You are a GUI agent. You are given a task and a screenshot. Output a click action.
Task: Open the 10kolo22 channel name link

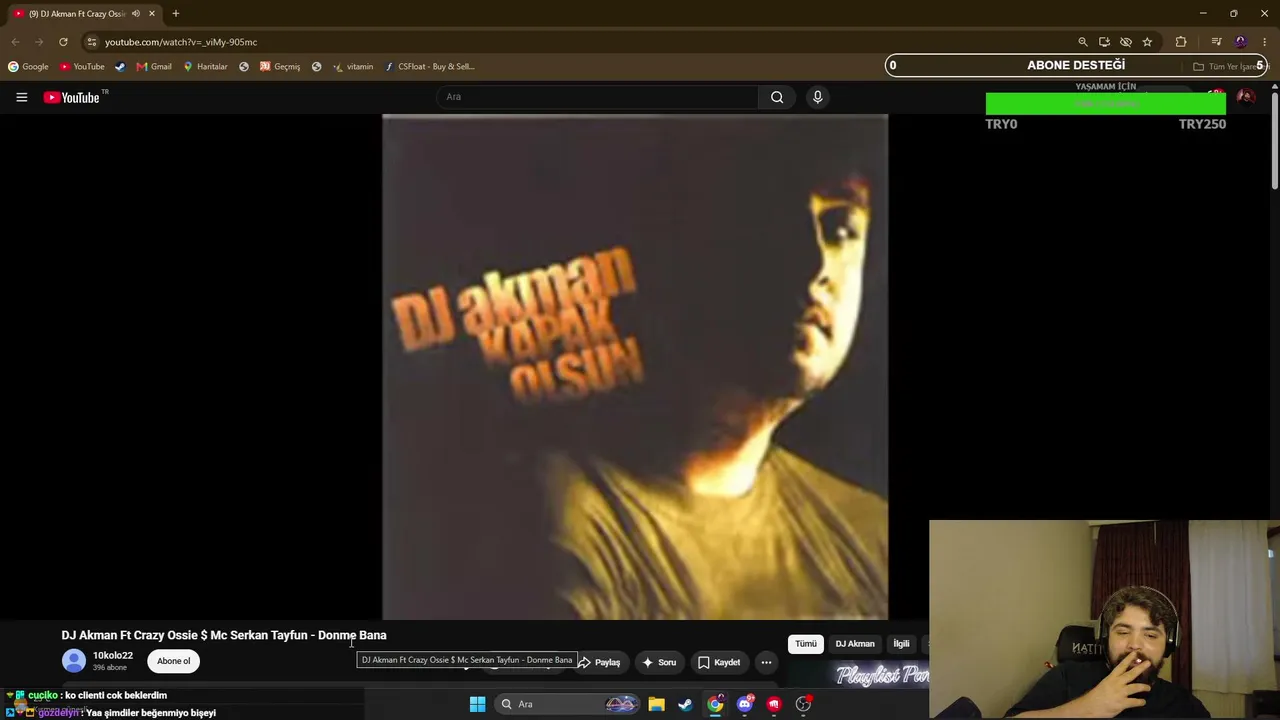[x=113, y=656]
